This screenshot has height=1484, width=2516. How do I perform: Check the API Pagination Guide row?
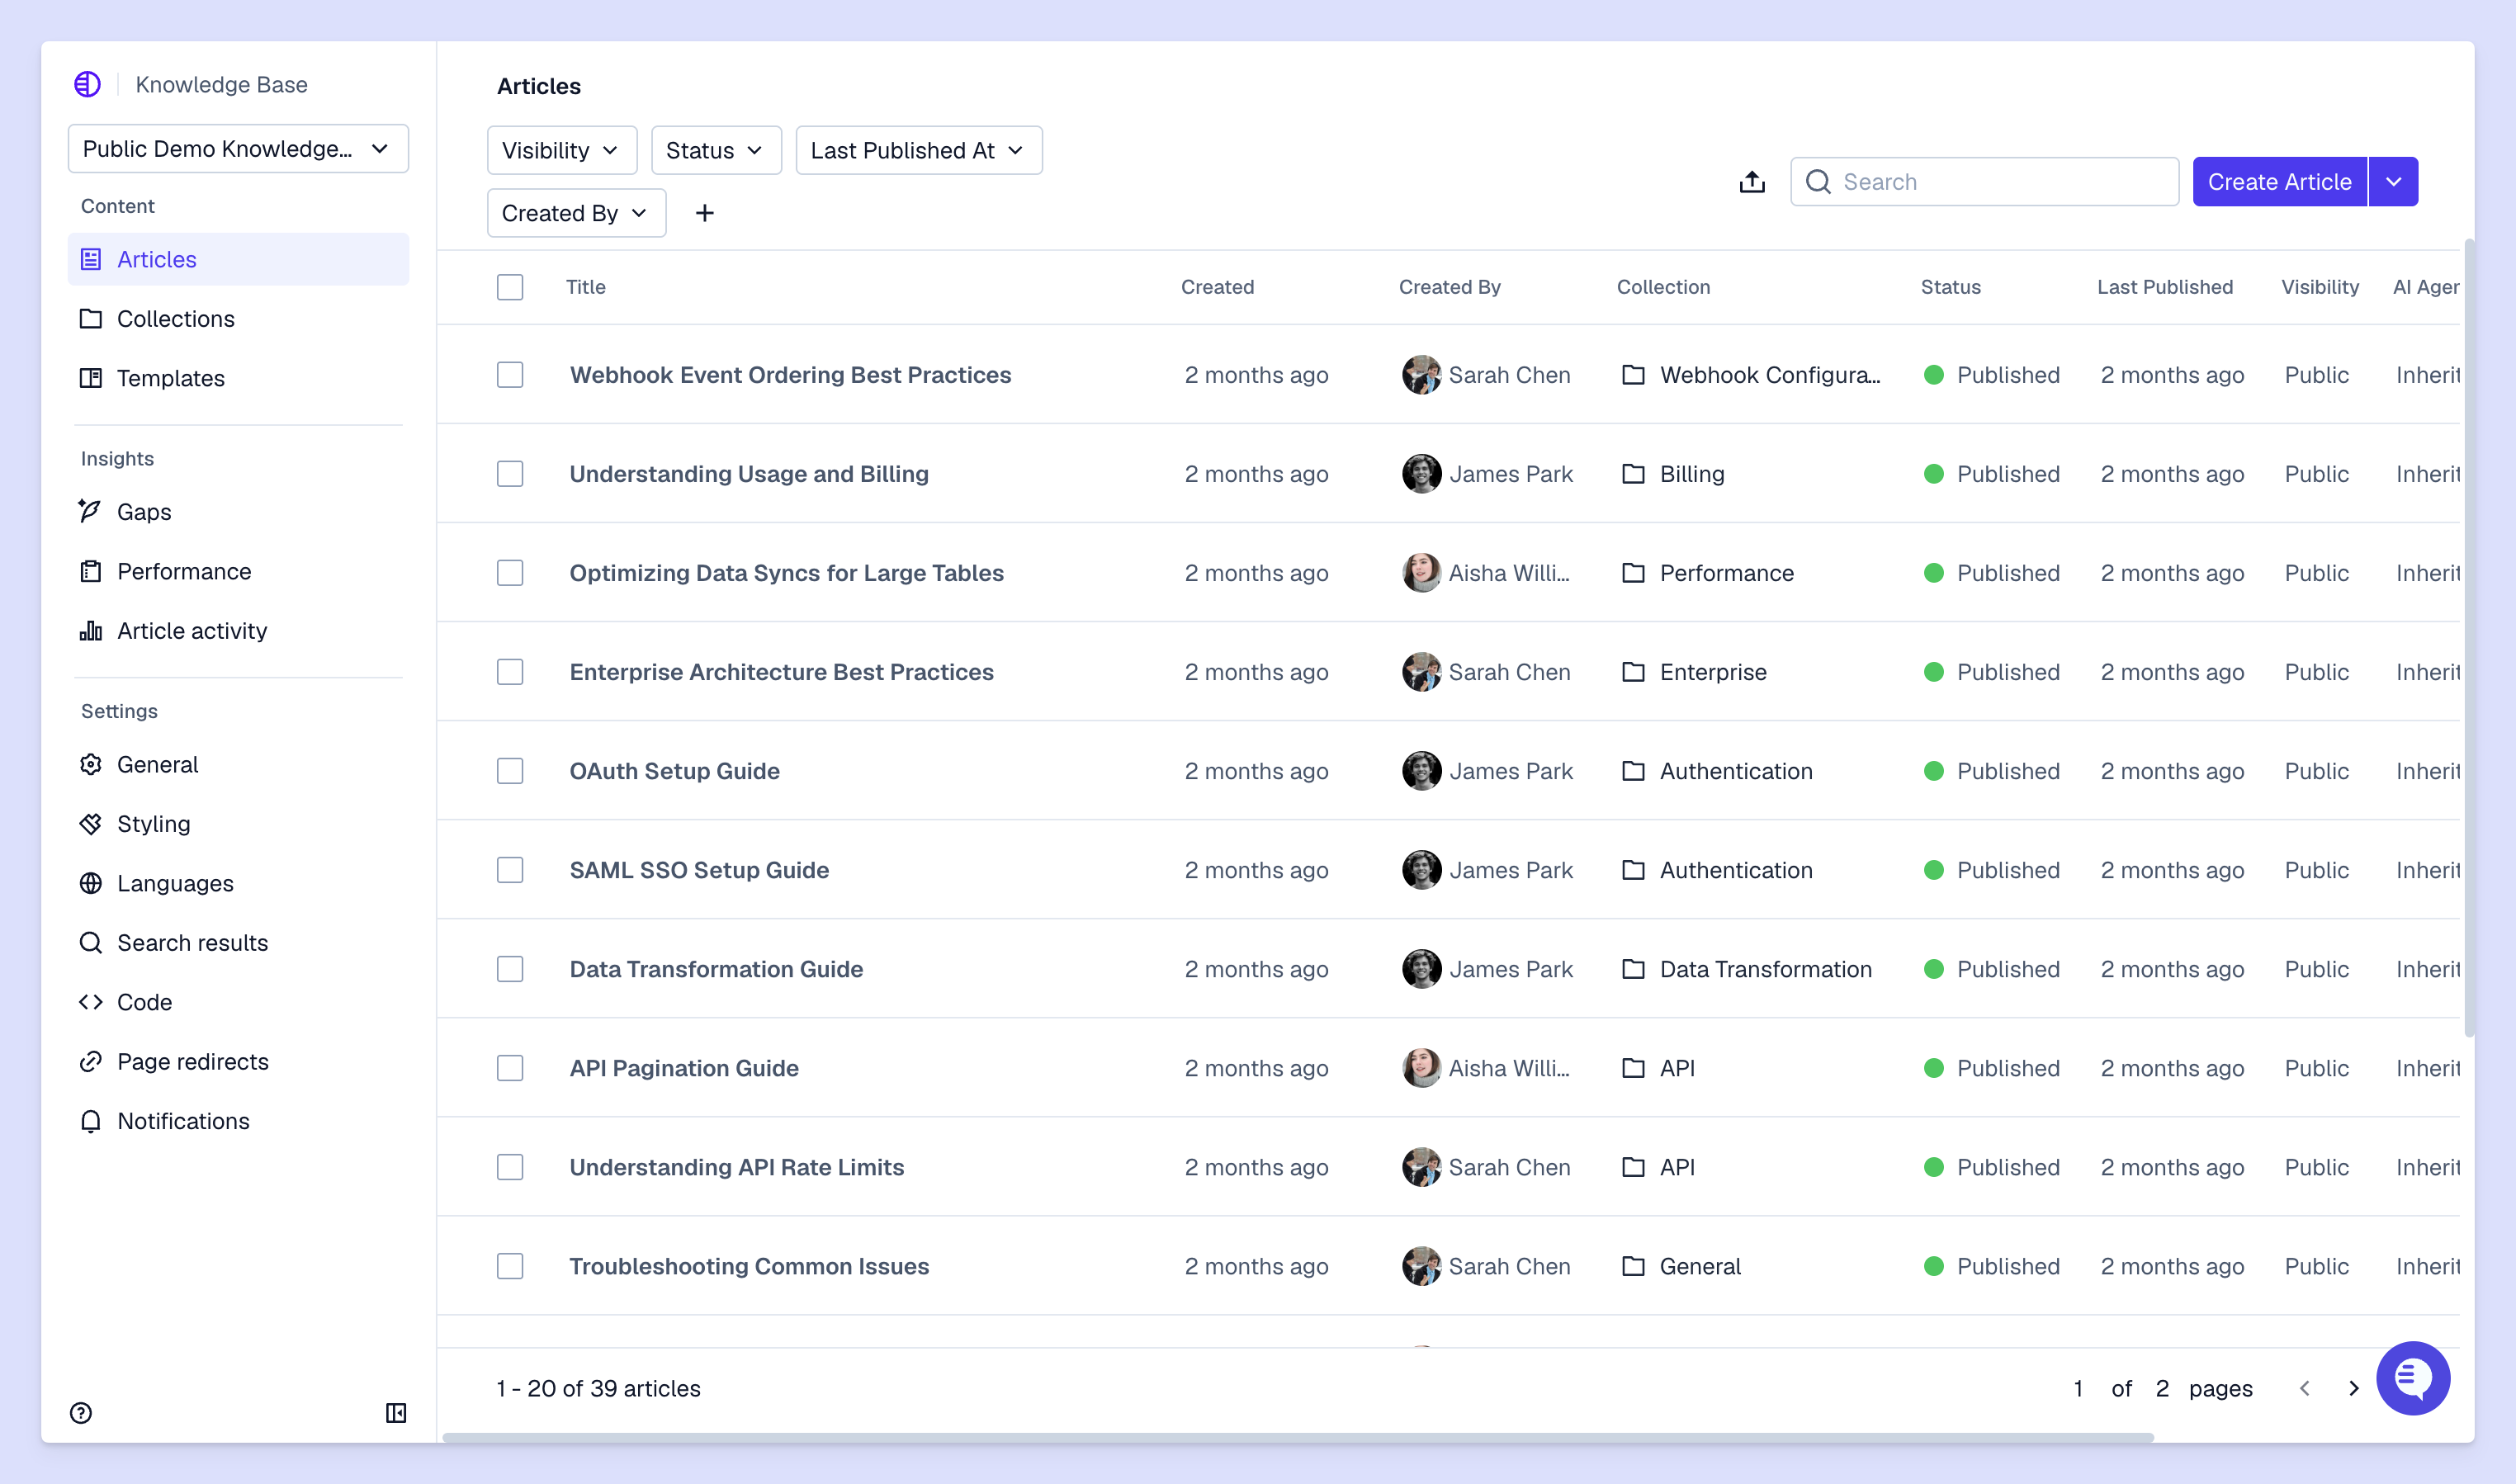[510, 1068]
